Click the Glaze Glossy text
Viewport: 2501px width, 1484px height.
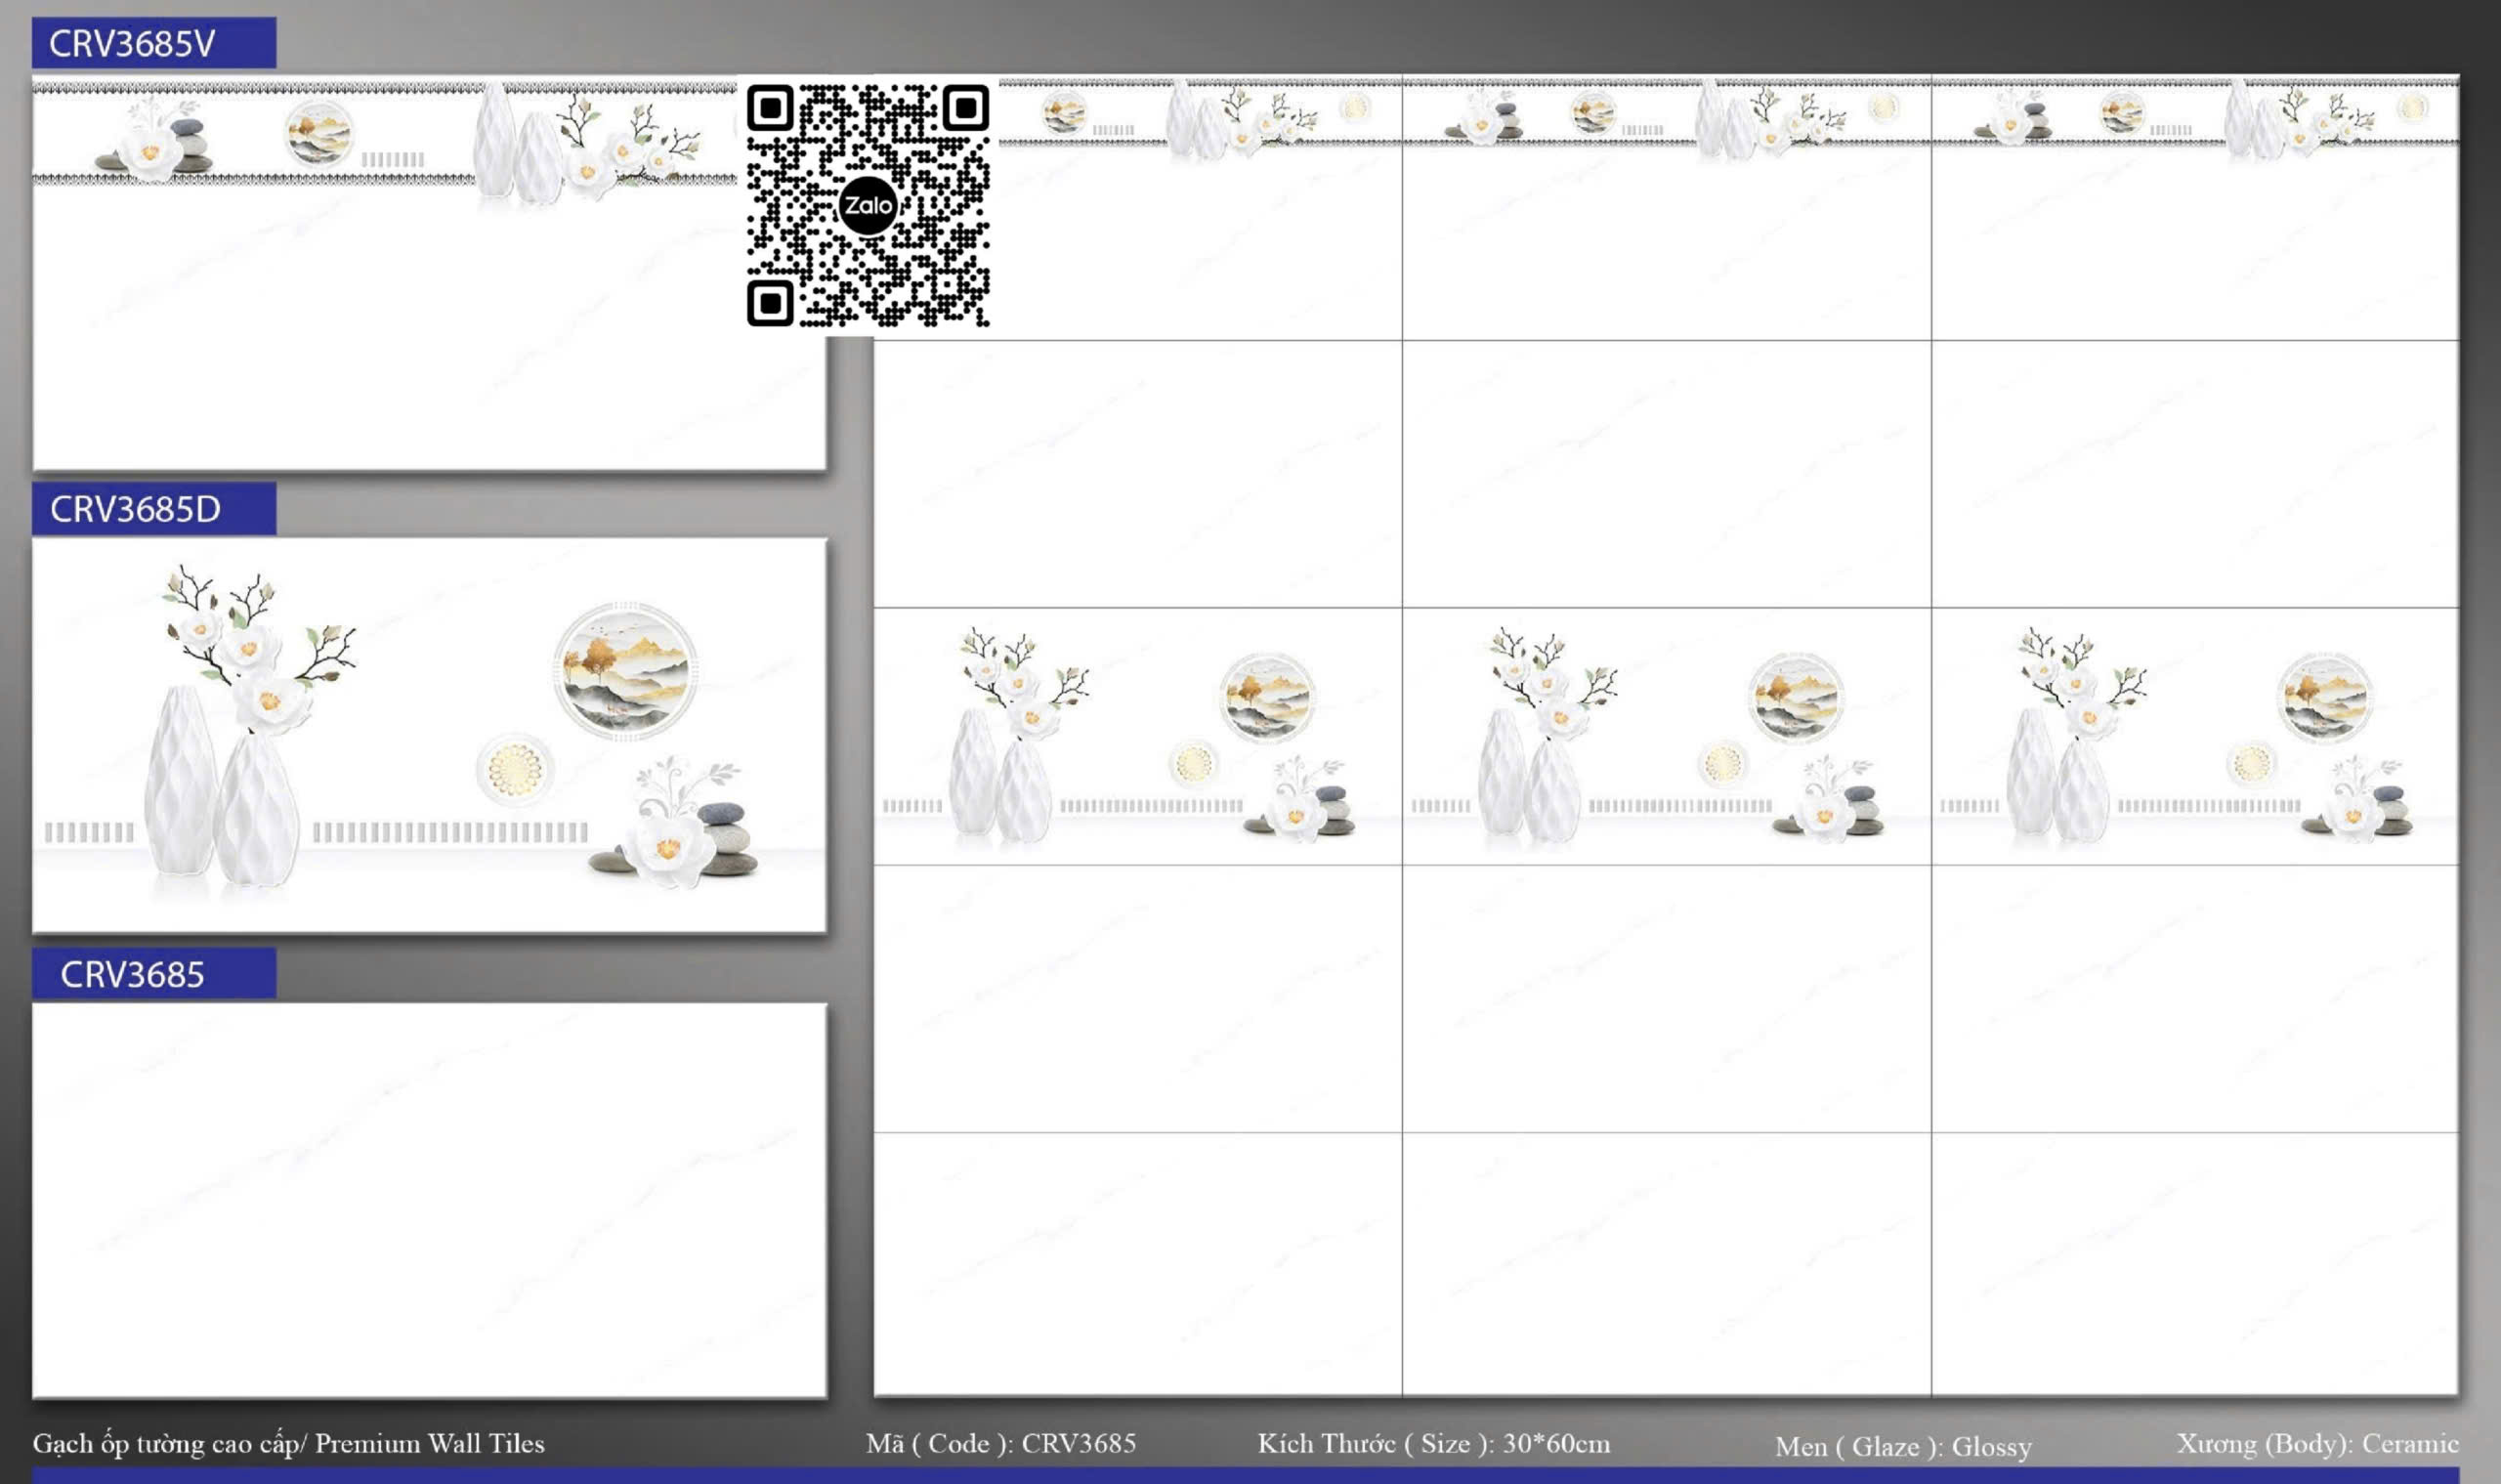tap(1902, 1446)
